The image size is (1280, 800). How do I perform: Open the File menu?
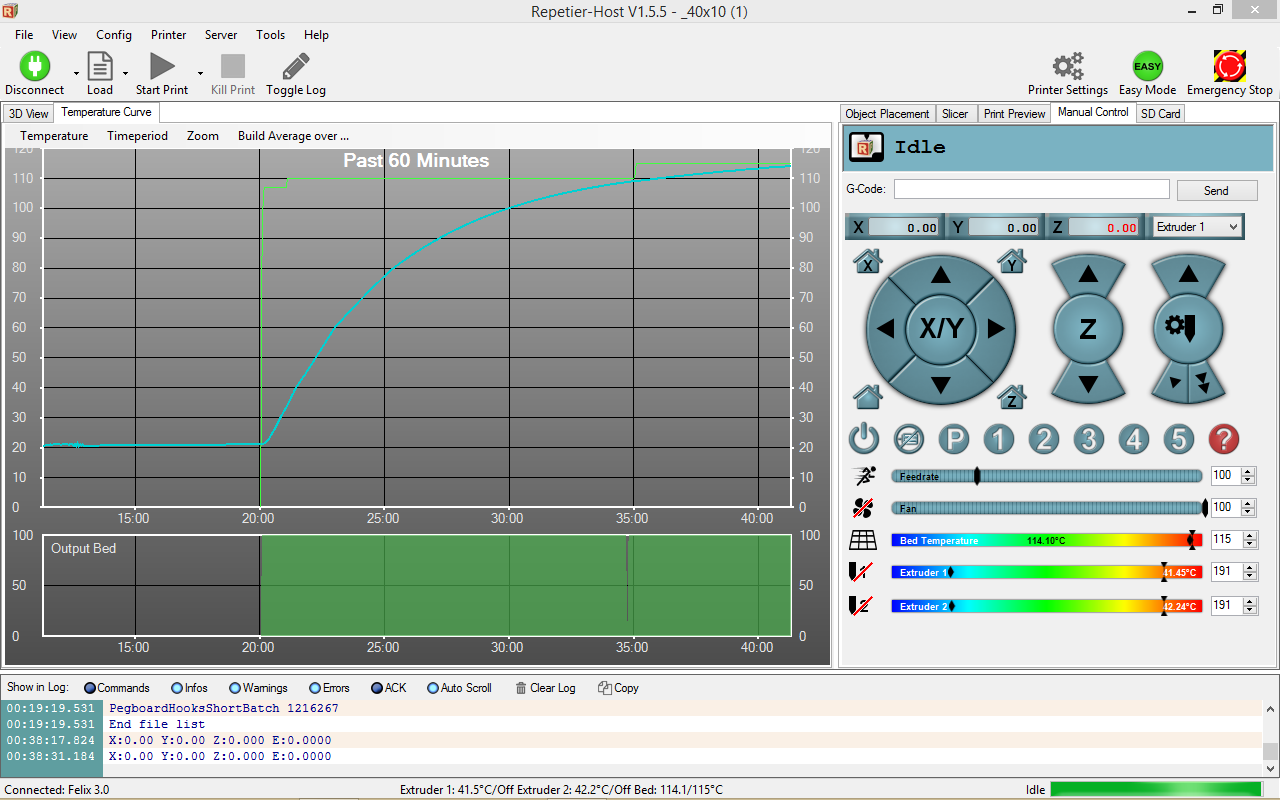24,35
